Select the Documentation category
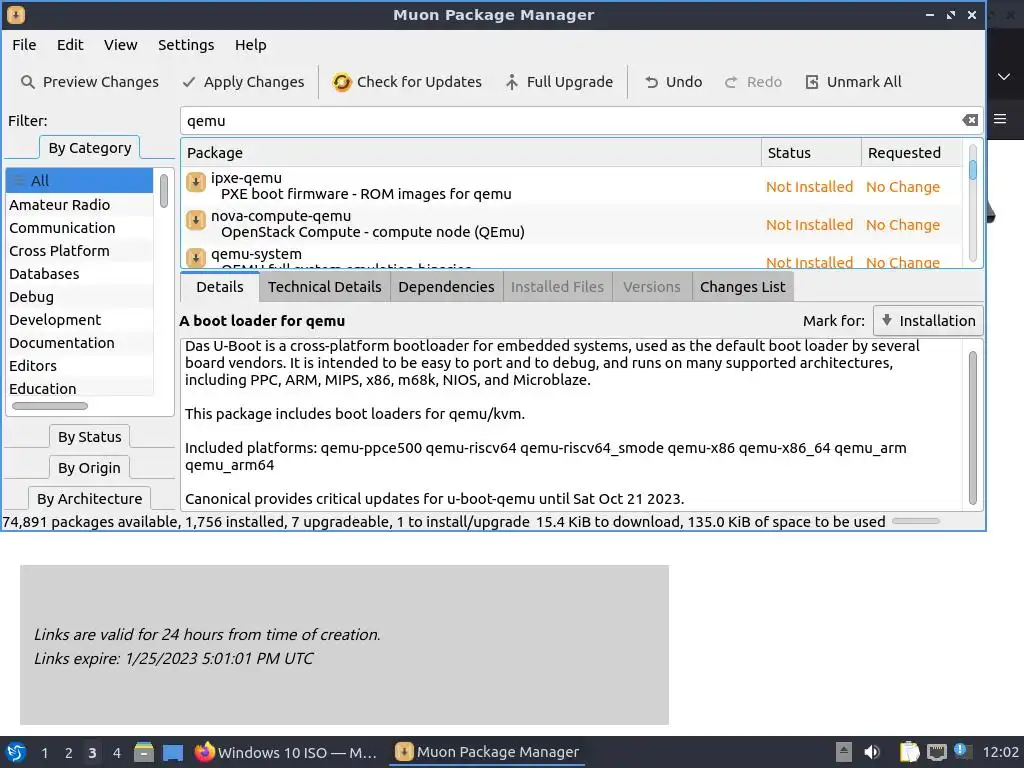This screenshot has height=768, width=1024. tap(79, 343)
